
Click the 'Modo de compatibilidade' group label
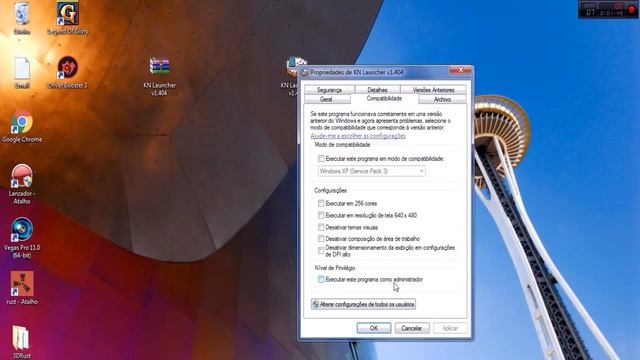[x=342, y=145]
